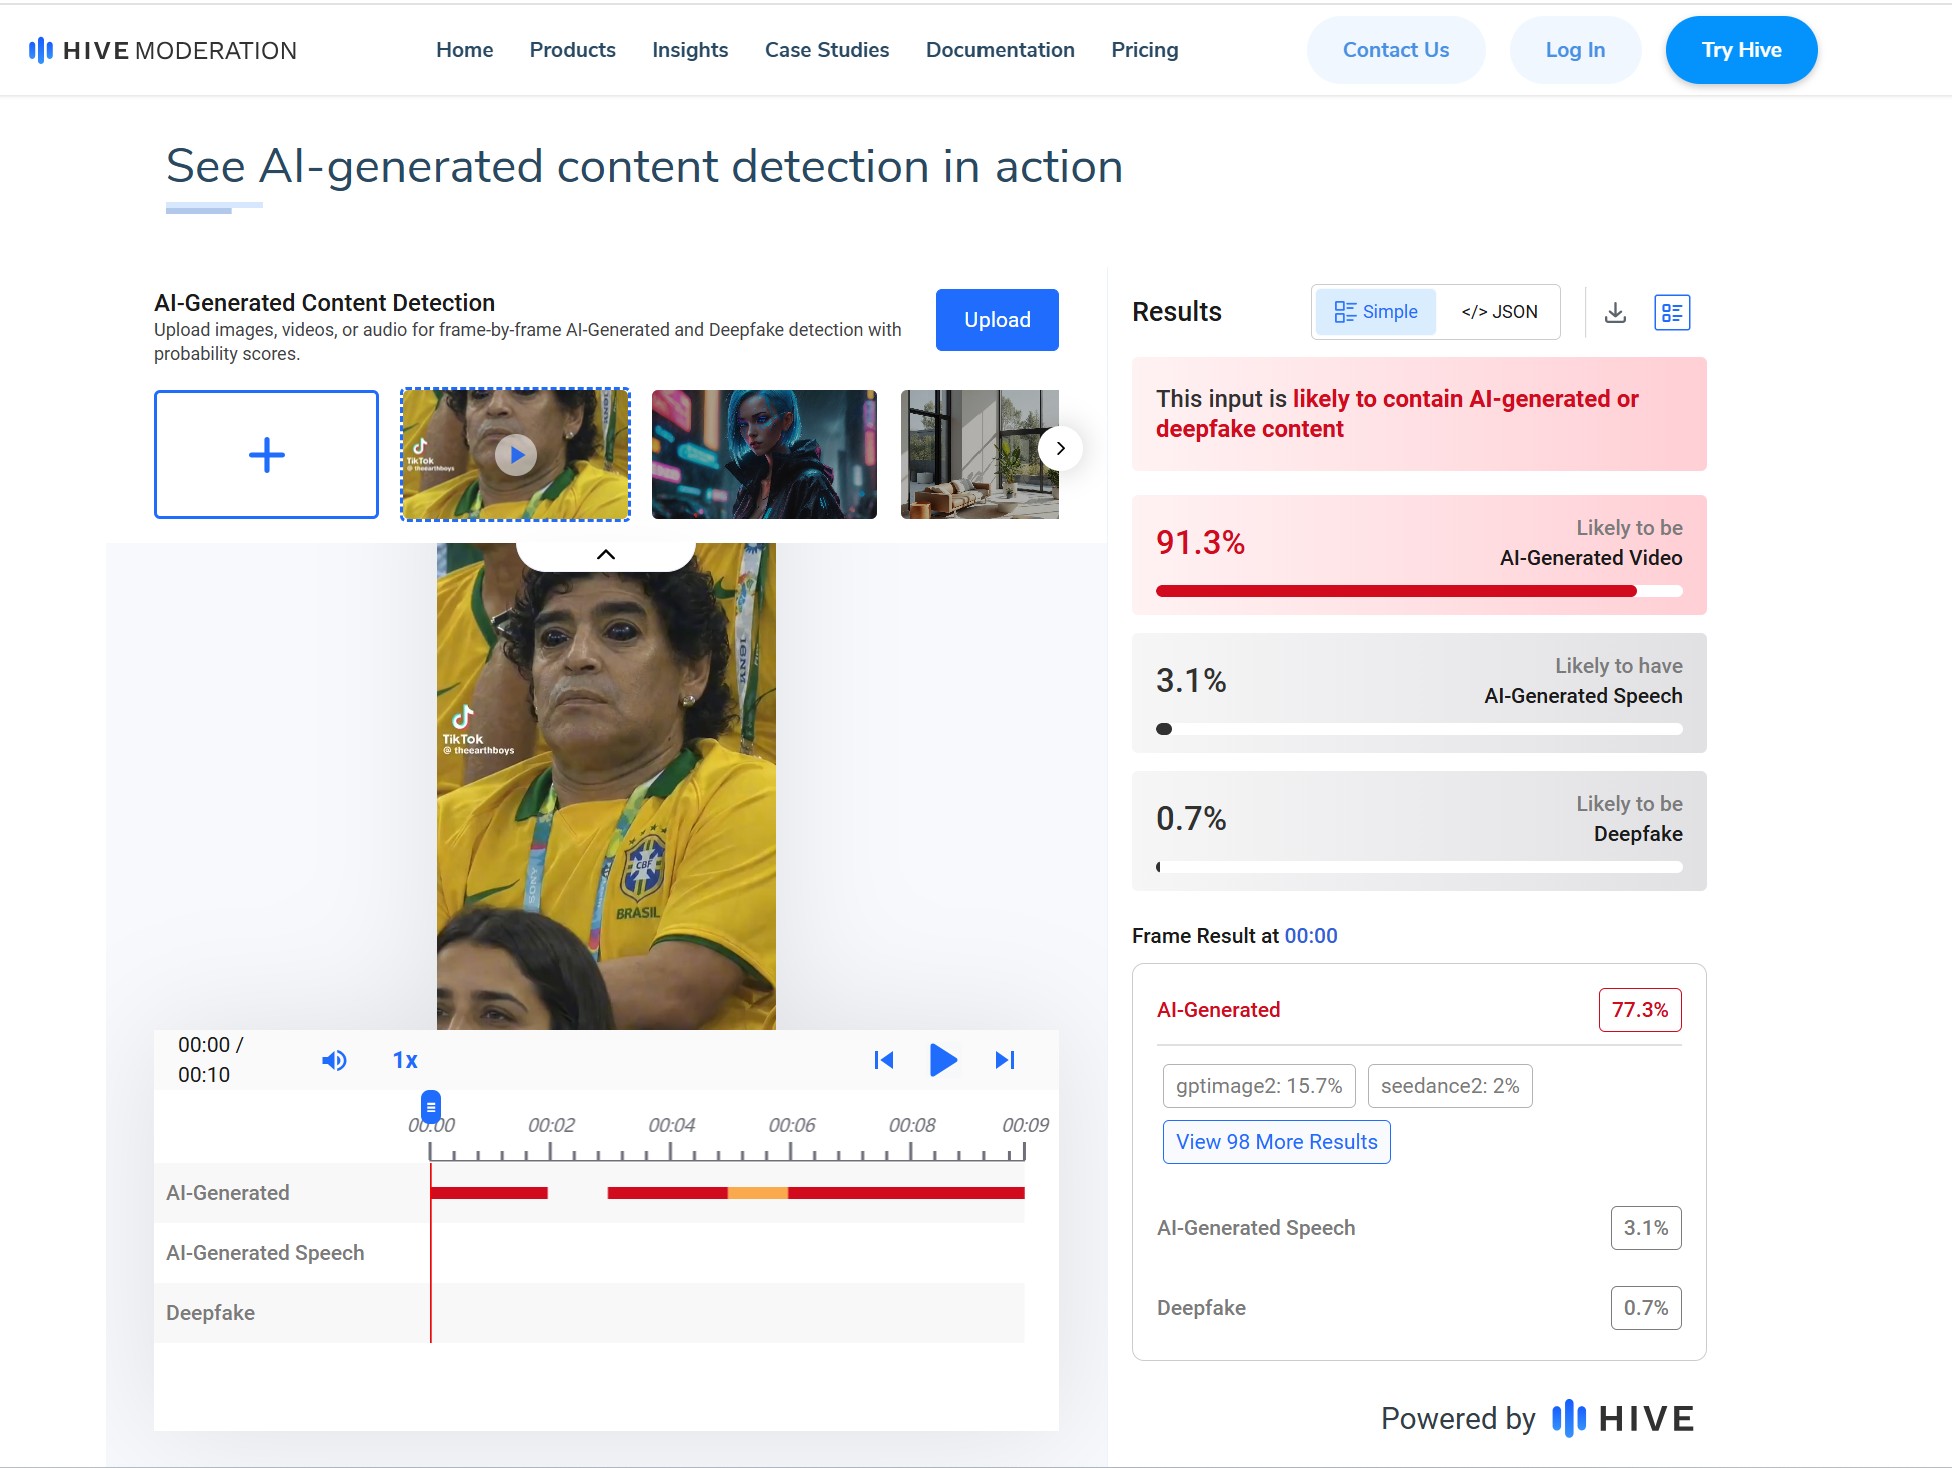The width and height of the screenshot is (1952, 1468).
Task: Switch results to JSON view
Action: coord(1499,312)
